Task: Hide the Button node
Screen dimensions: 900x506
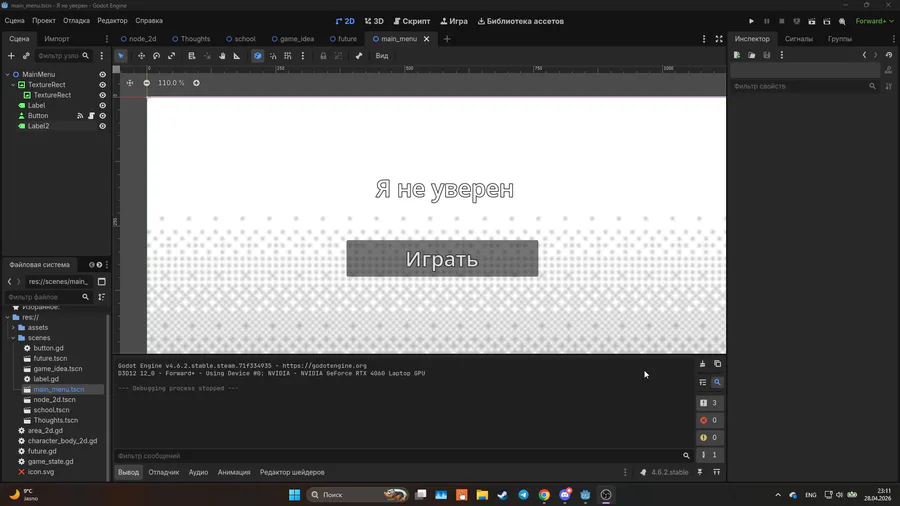Action: point(102,116)
